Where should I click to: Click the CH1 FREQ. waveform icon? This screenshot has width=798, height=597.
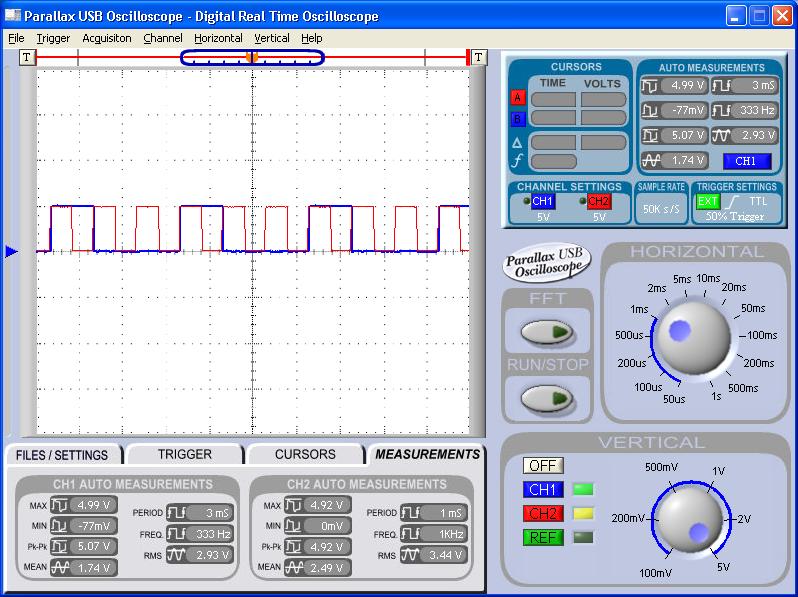click(176, 534)
